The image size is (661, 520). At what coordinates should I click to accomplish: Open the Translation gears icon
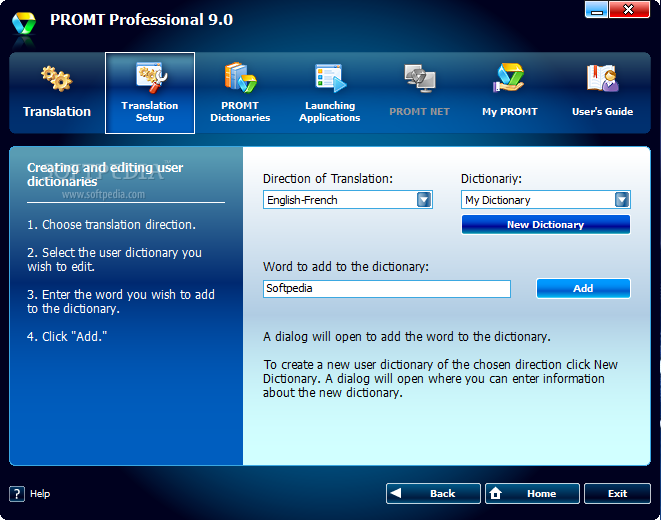(57, 79)
